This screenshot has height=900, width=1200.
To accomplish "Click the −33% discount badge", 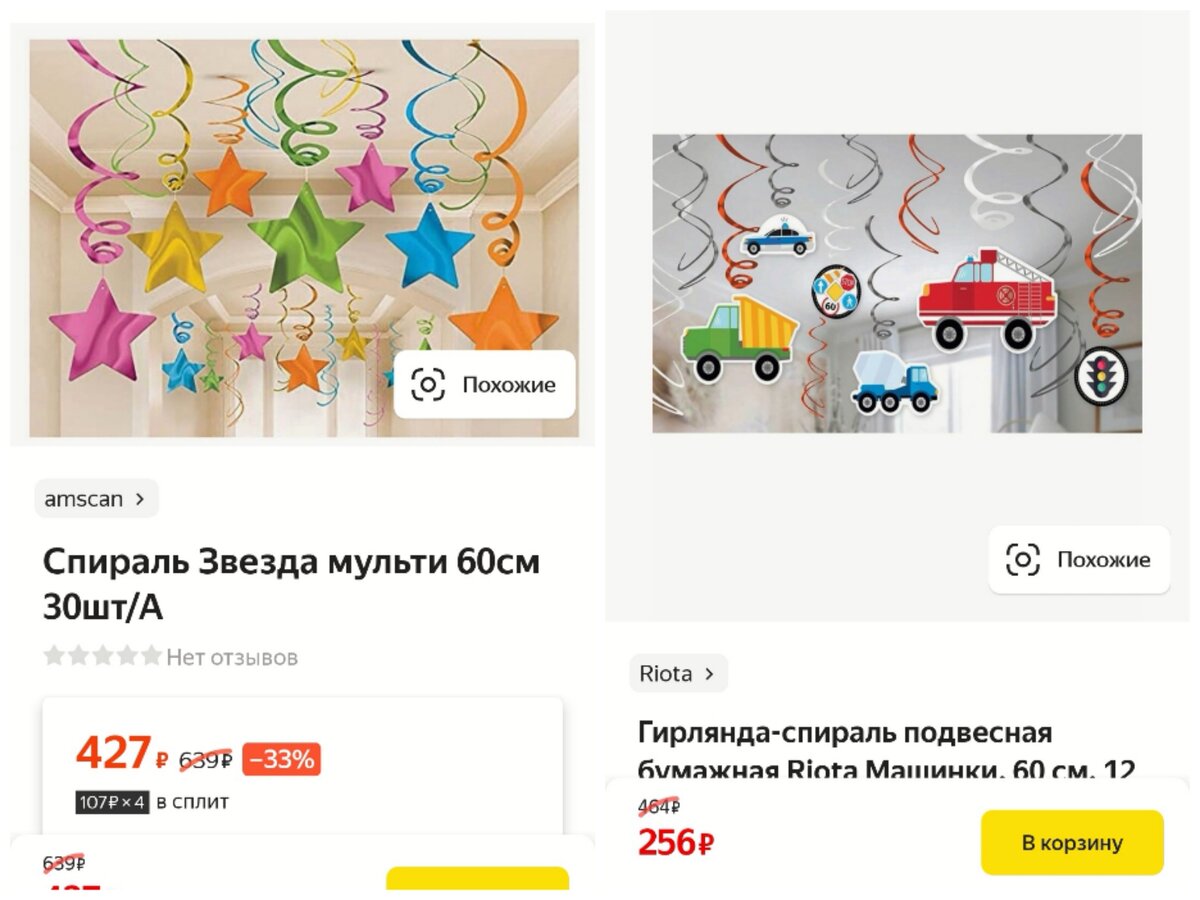I will [281, 759].
